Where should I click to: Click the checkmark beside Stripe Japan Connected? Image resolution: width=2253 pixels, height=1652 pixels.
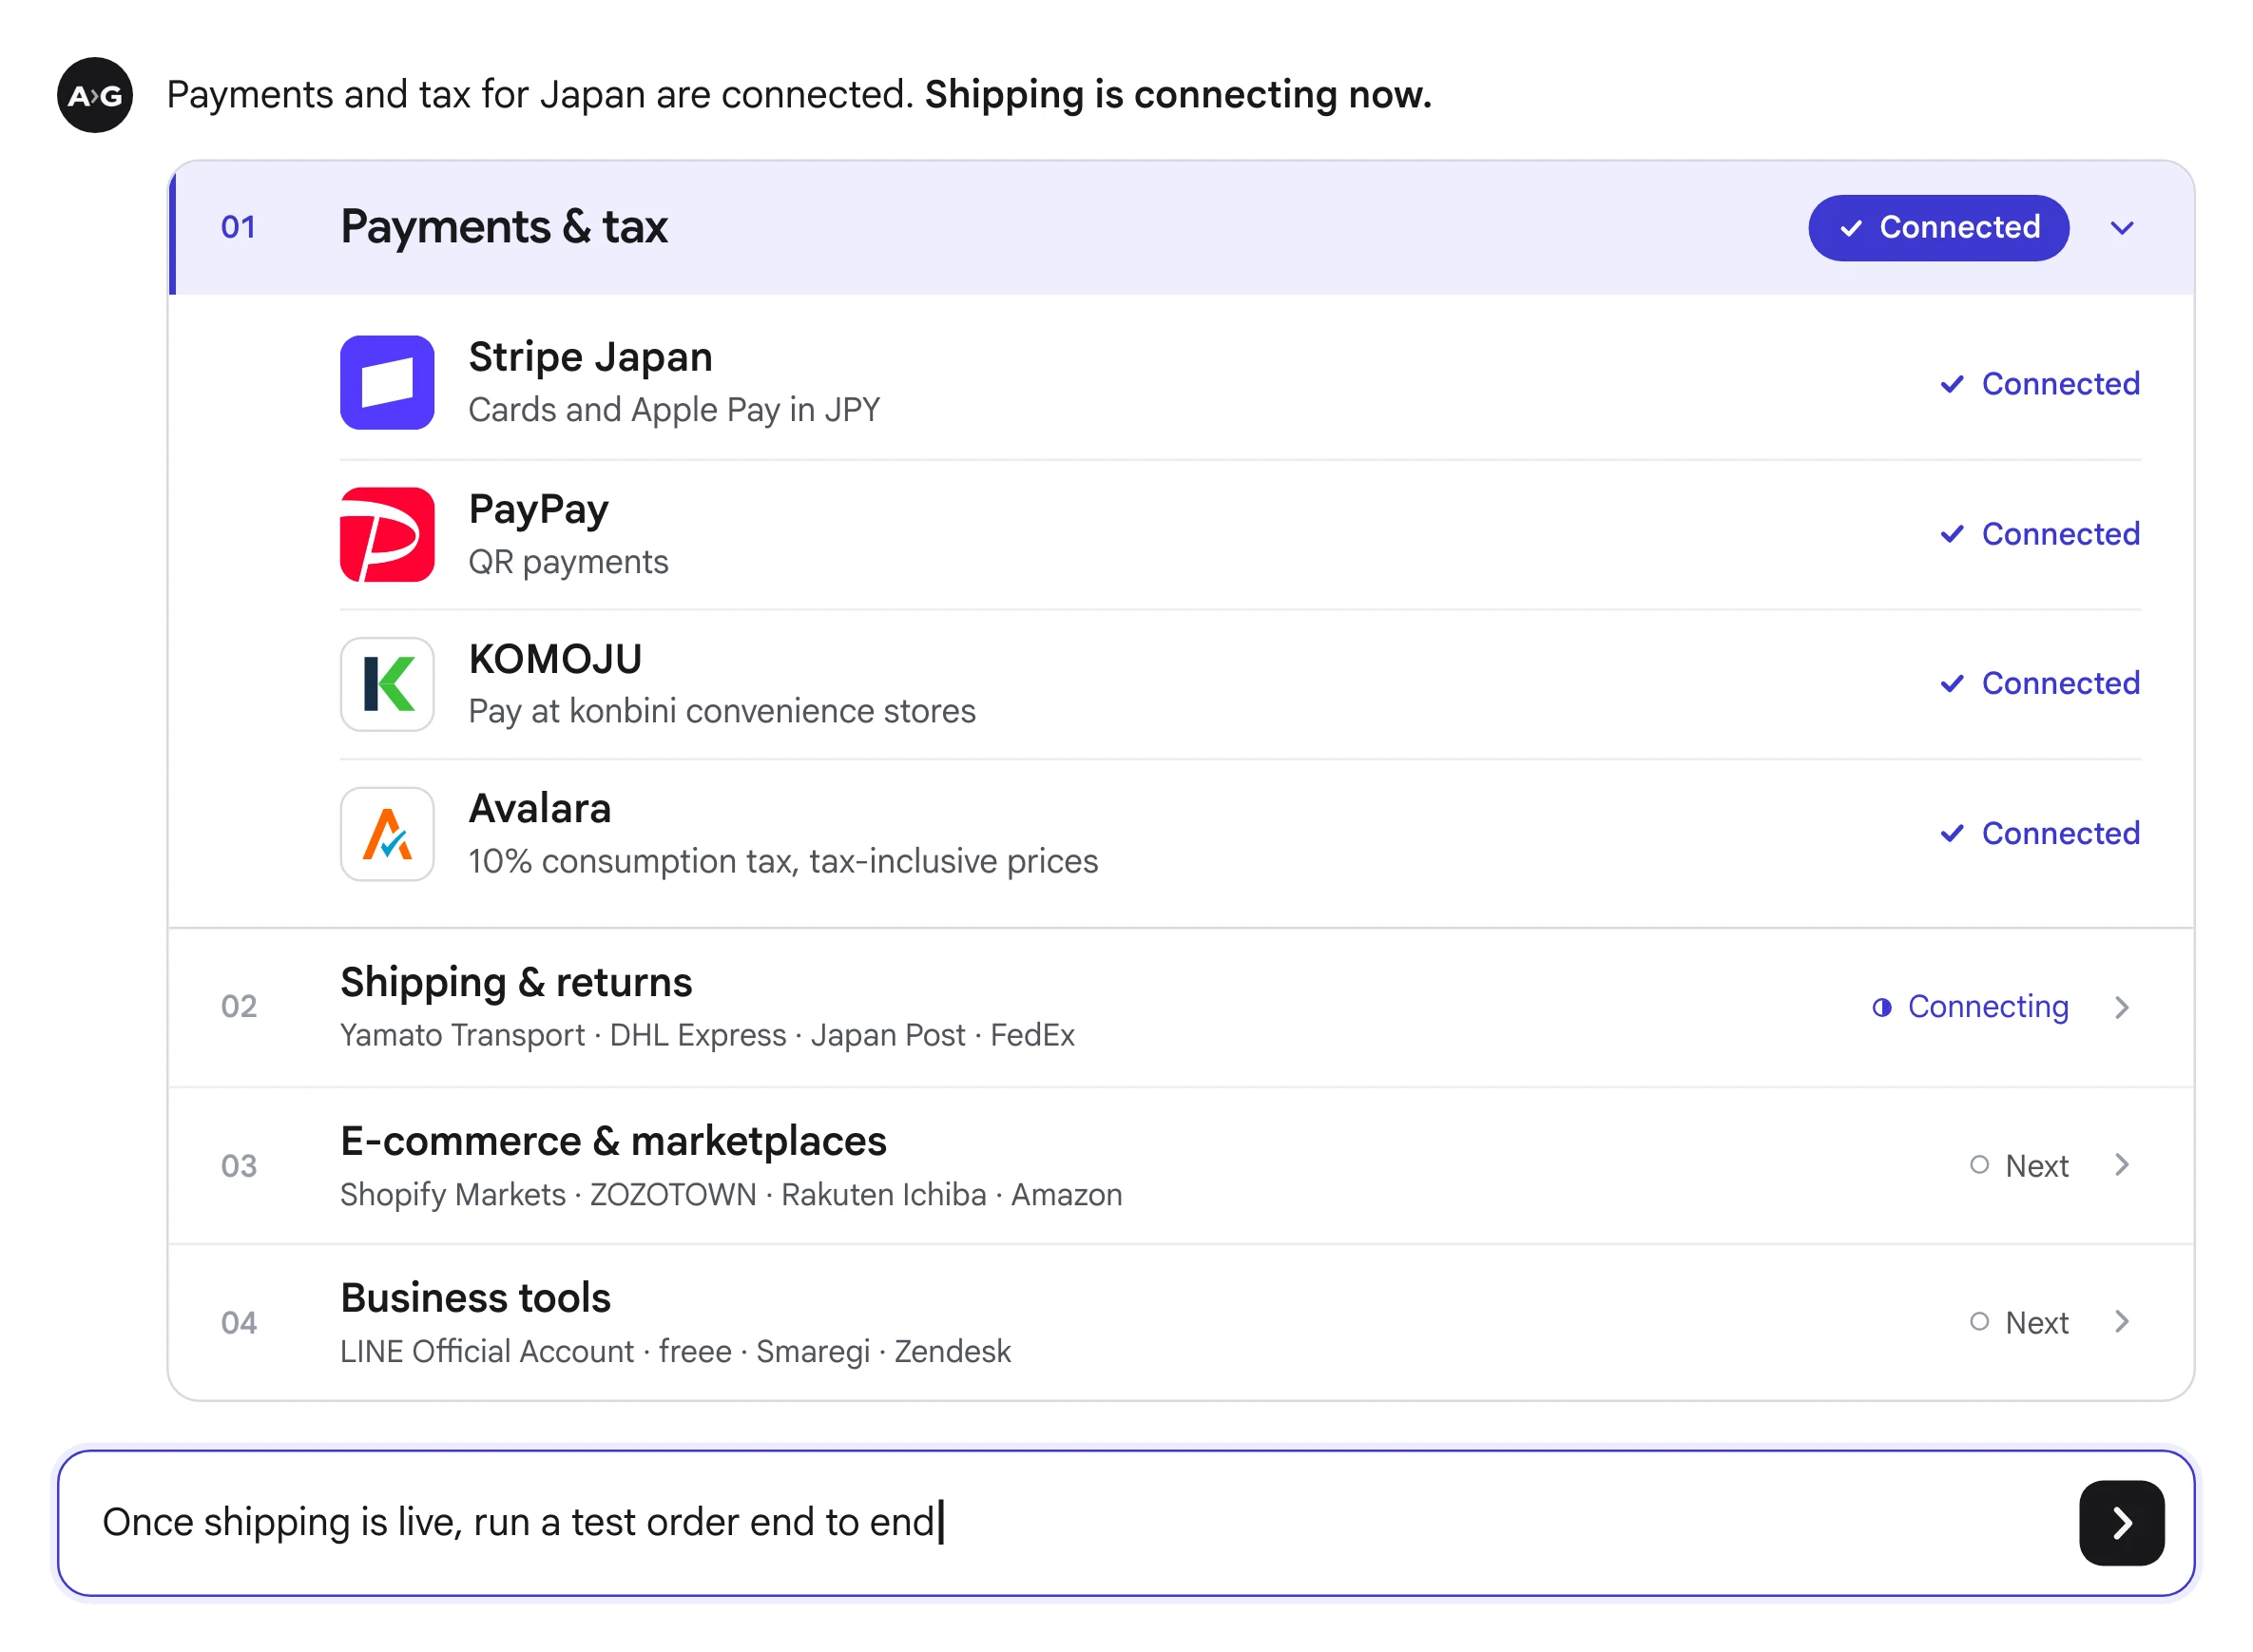(1952, 384)
